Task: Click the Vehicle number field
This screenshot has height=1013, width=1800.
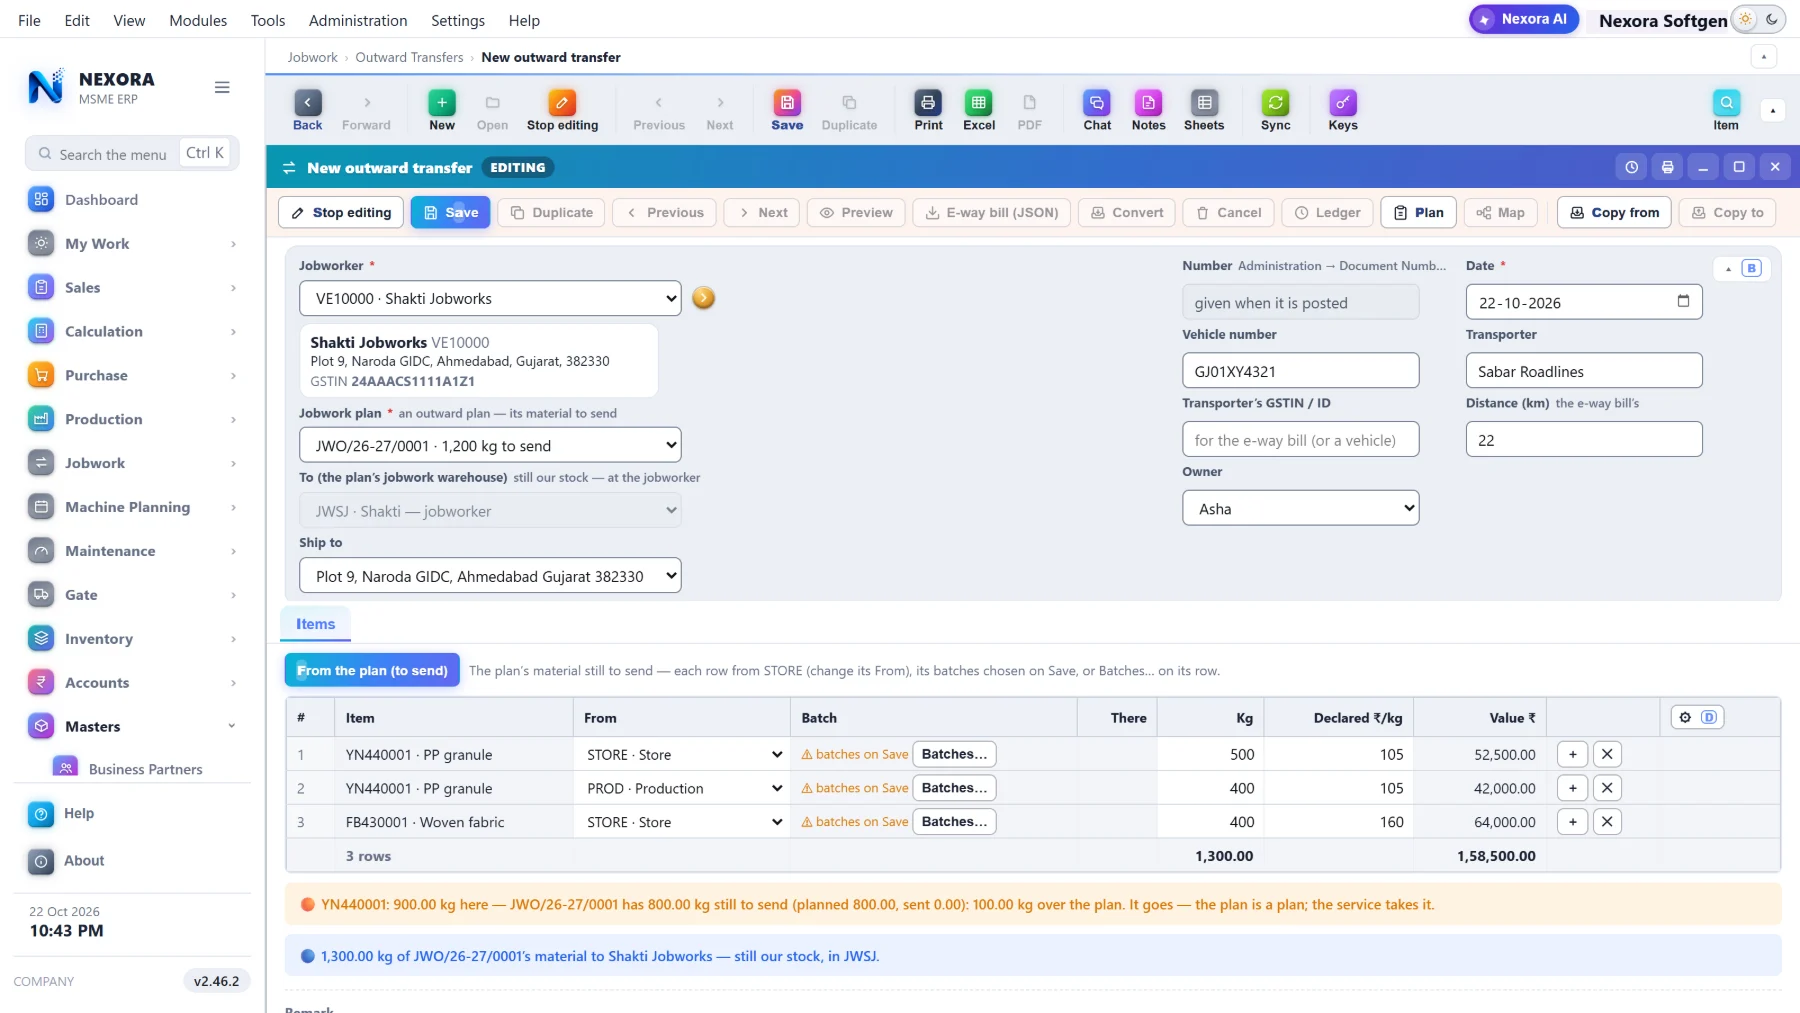Action: 1300,371
